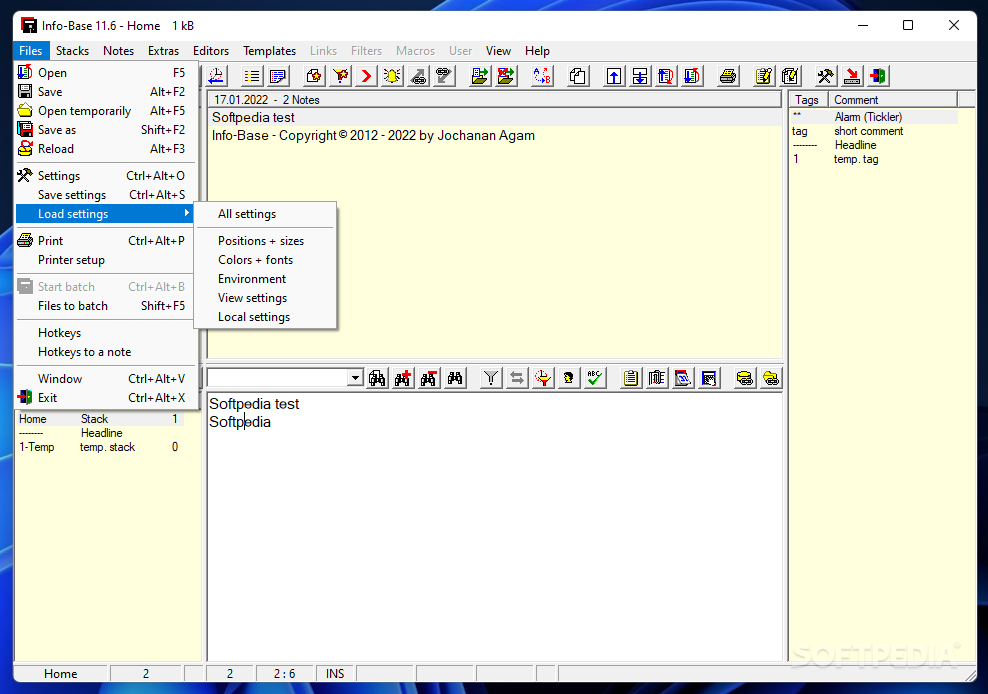Click the crossed hammer tools toolbar icon
This screenshot has height=694, width=988.
tap(825, 76)
